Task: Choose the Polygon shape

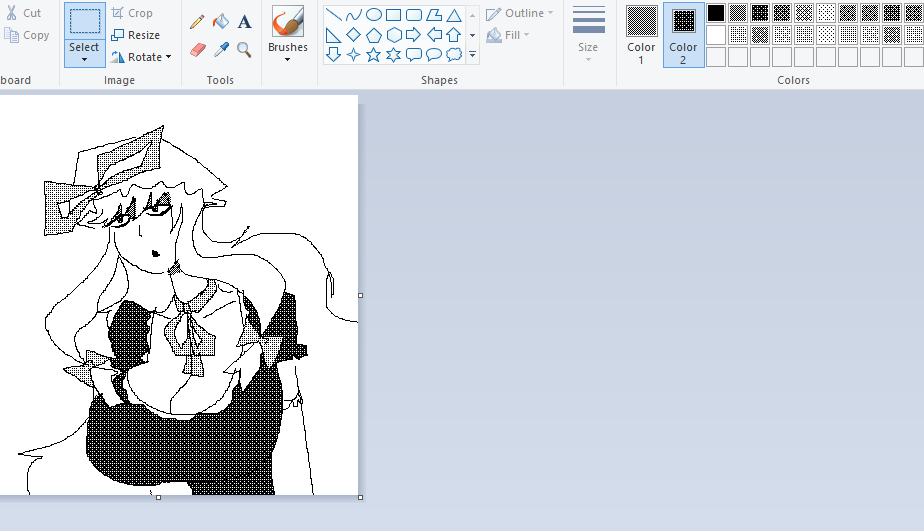Action: (434, 15)
